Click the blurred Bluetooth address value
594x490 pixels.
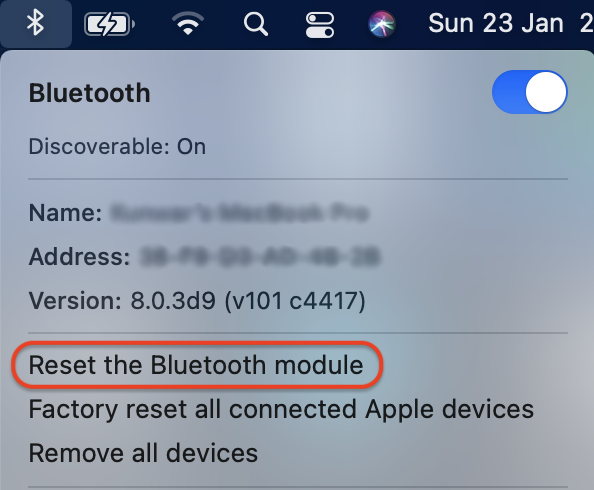point(260,257)
